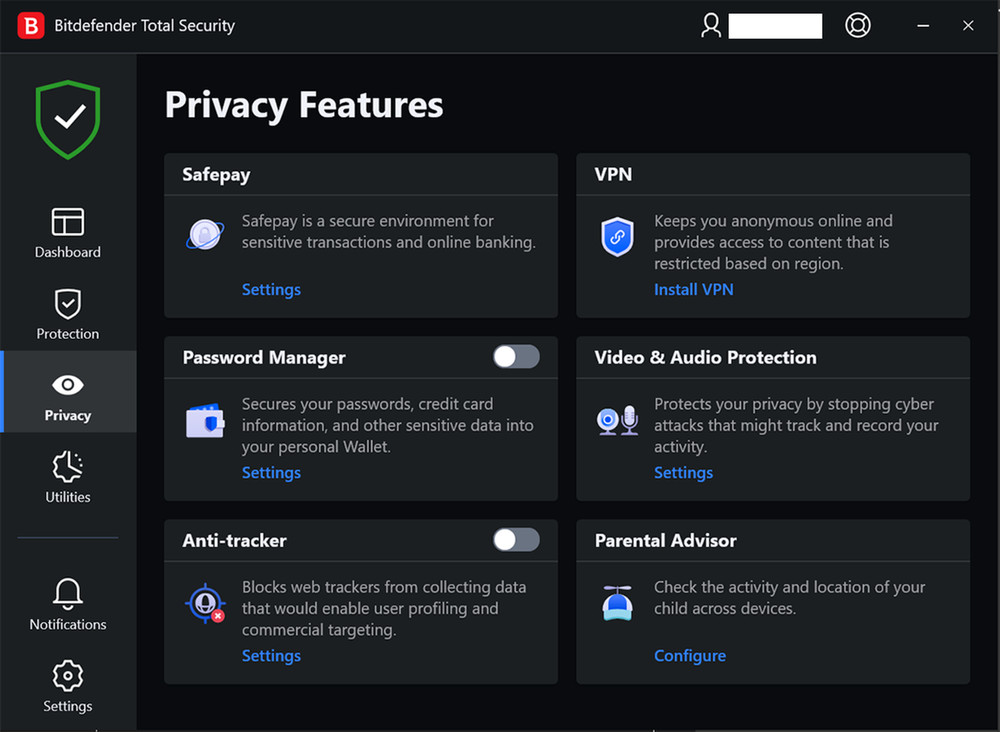1000x732 pixels.
Task: Click the Anti-tracker blocking icon
Action: (x=205, y=604)
